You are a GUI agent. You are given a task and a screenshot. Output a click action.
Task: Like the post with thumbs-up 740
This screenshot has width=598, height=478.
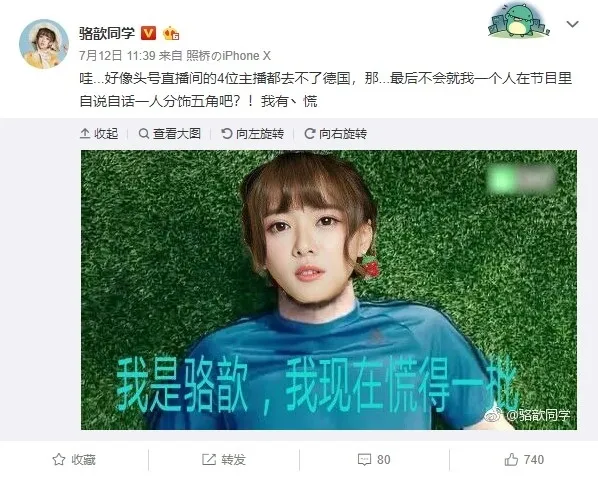(524, 460)
